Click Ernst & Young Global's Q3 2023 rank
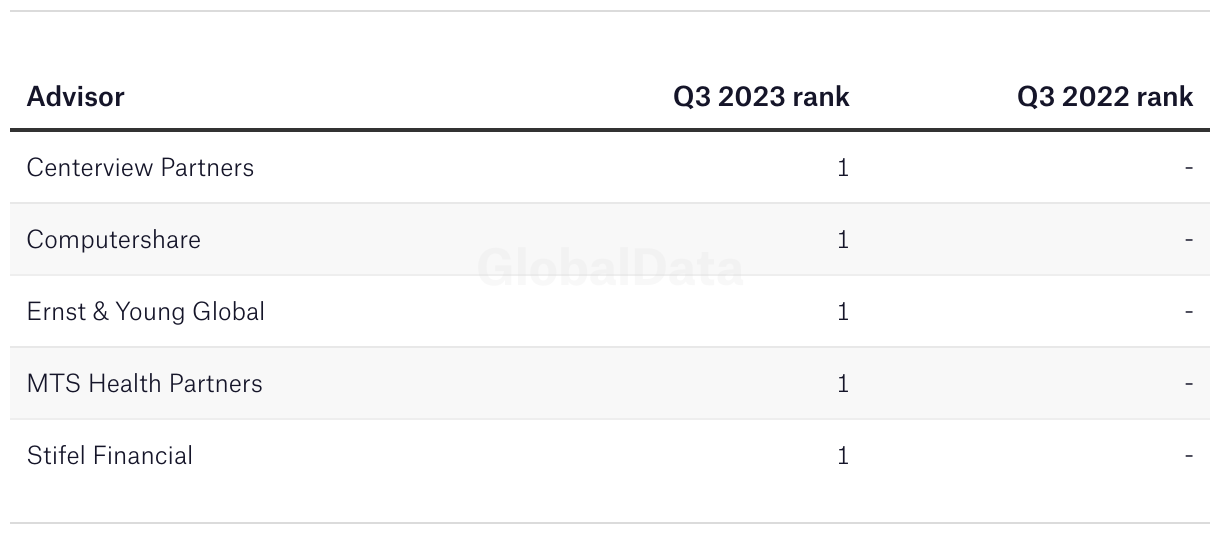The image size is (1220, 534). click(843, 312)
